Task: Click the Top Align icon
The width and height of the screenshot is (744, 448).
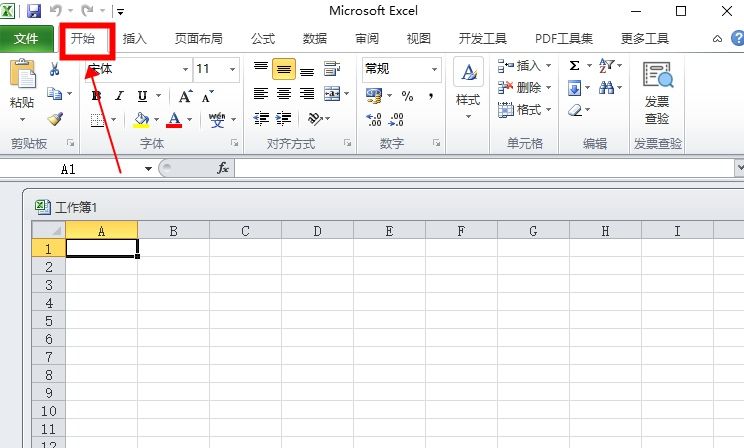Action: [x=260, y=67]
